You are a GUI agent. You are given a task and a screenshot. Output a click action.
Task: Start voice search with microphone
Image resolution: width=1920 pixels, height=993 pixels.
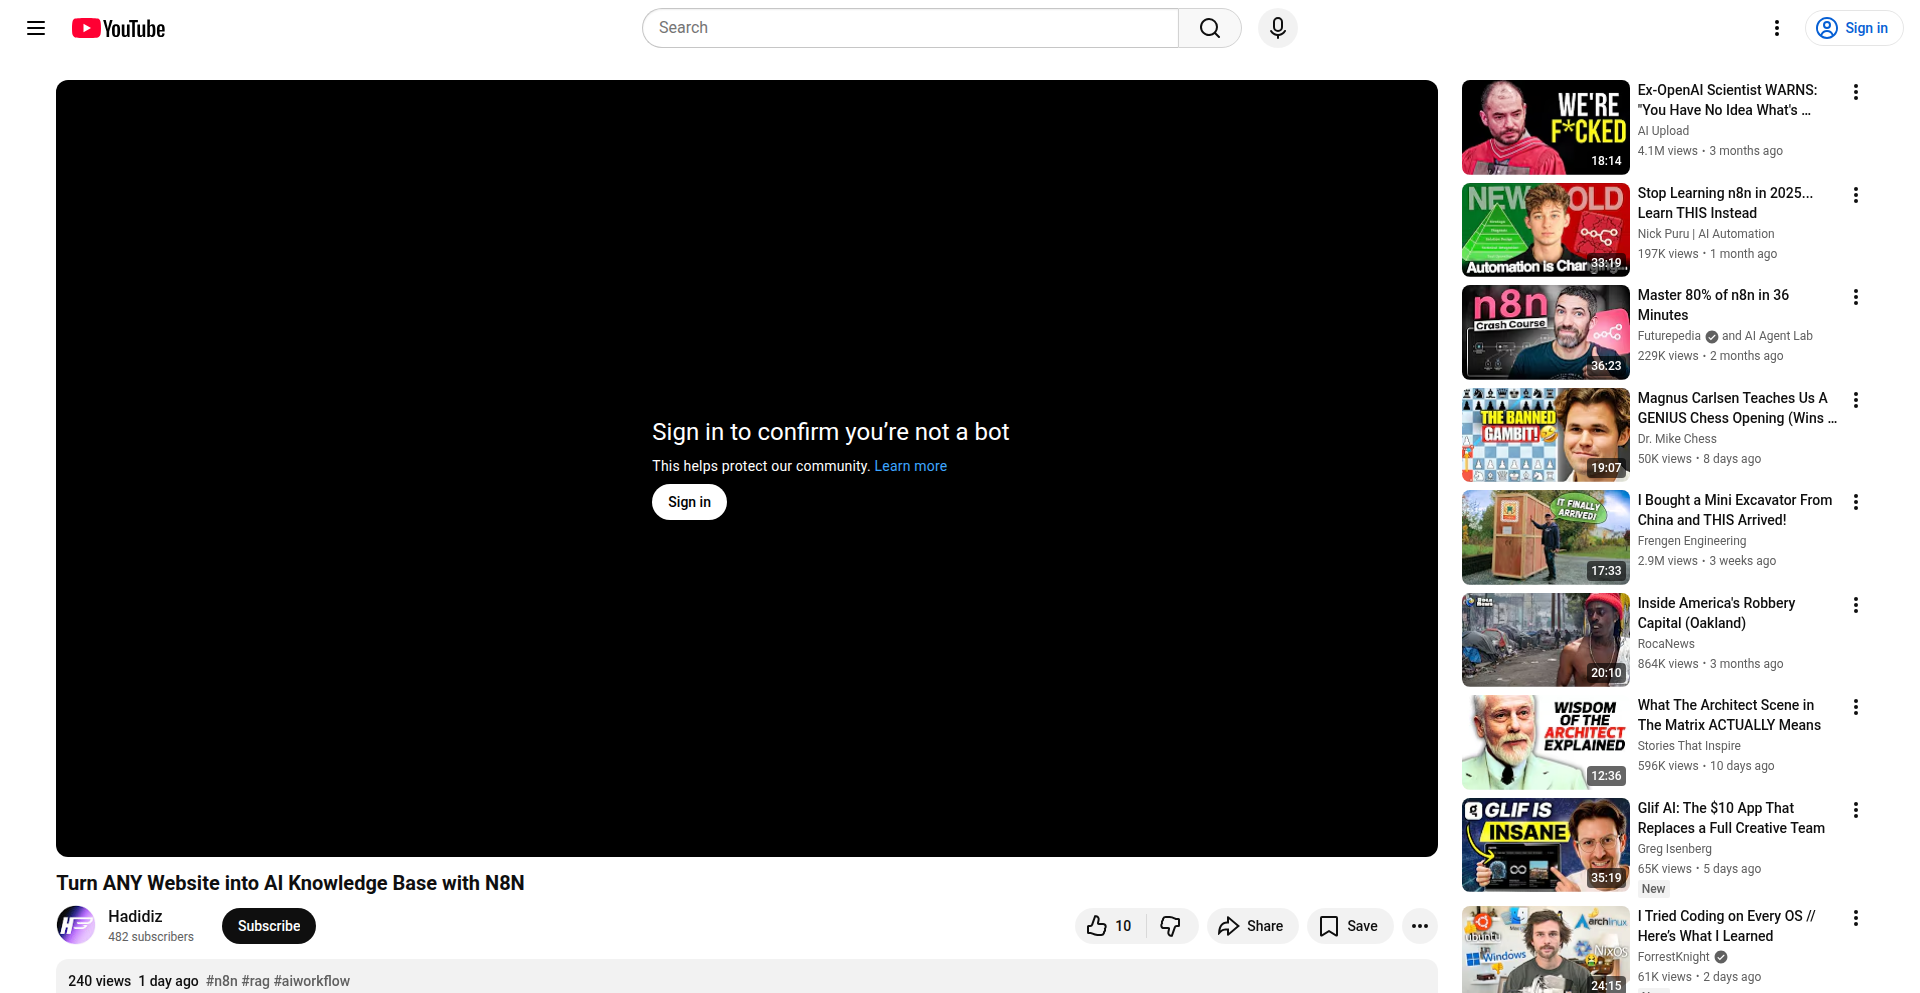[1278, 28]
